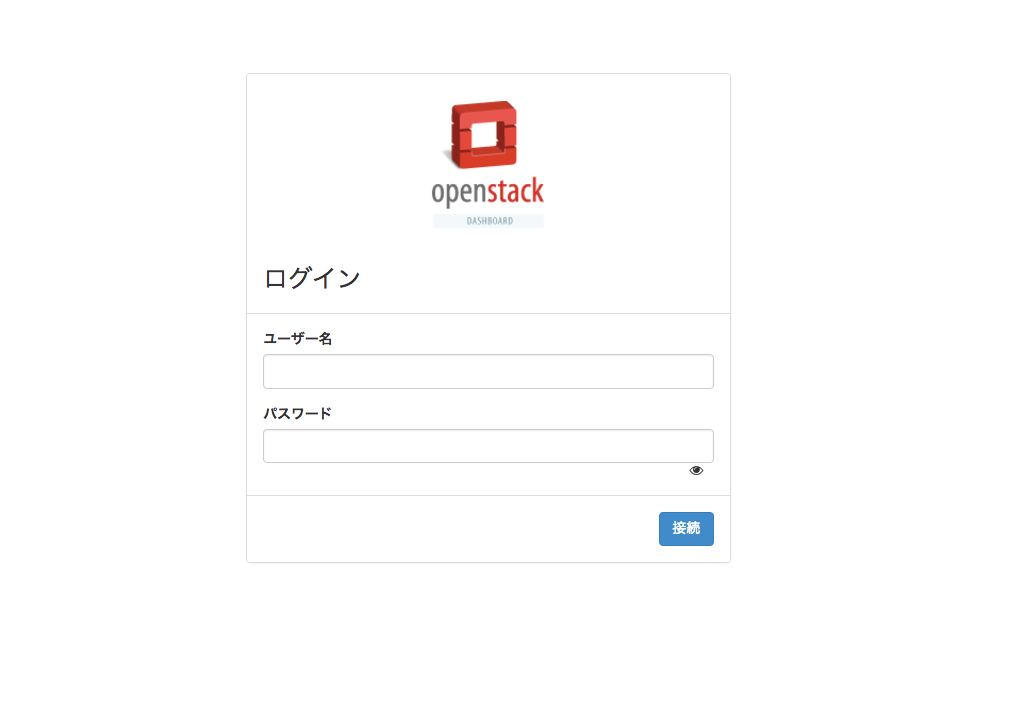This screenshot has width=1015, height=709.
Task: Show the typed password via eye toggle
Action: coord(696,471)
